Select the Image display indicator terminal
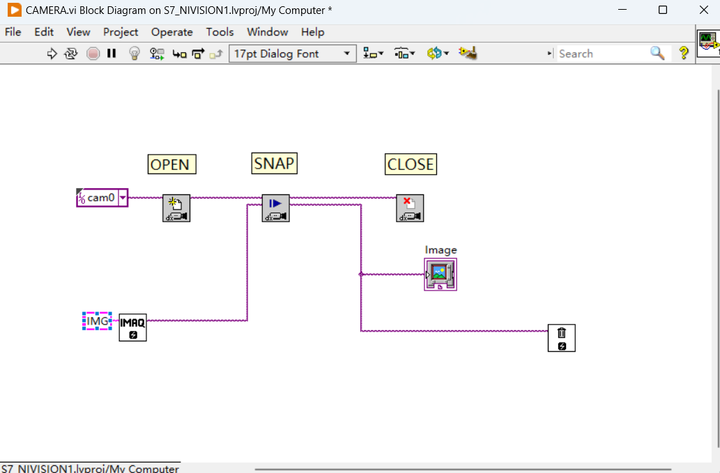Viewport: 720px width, 473px height. [440, 275]
